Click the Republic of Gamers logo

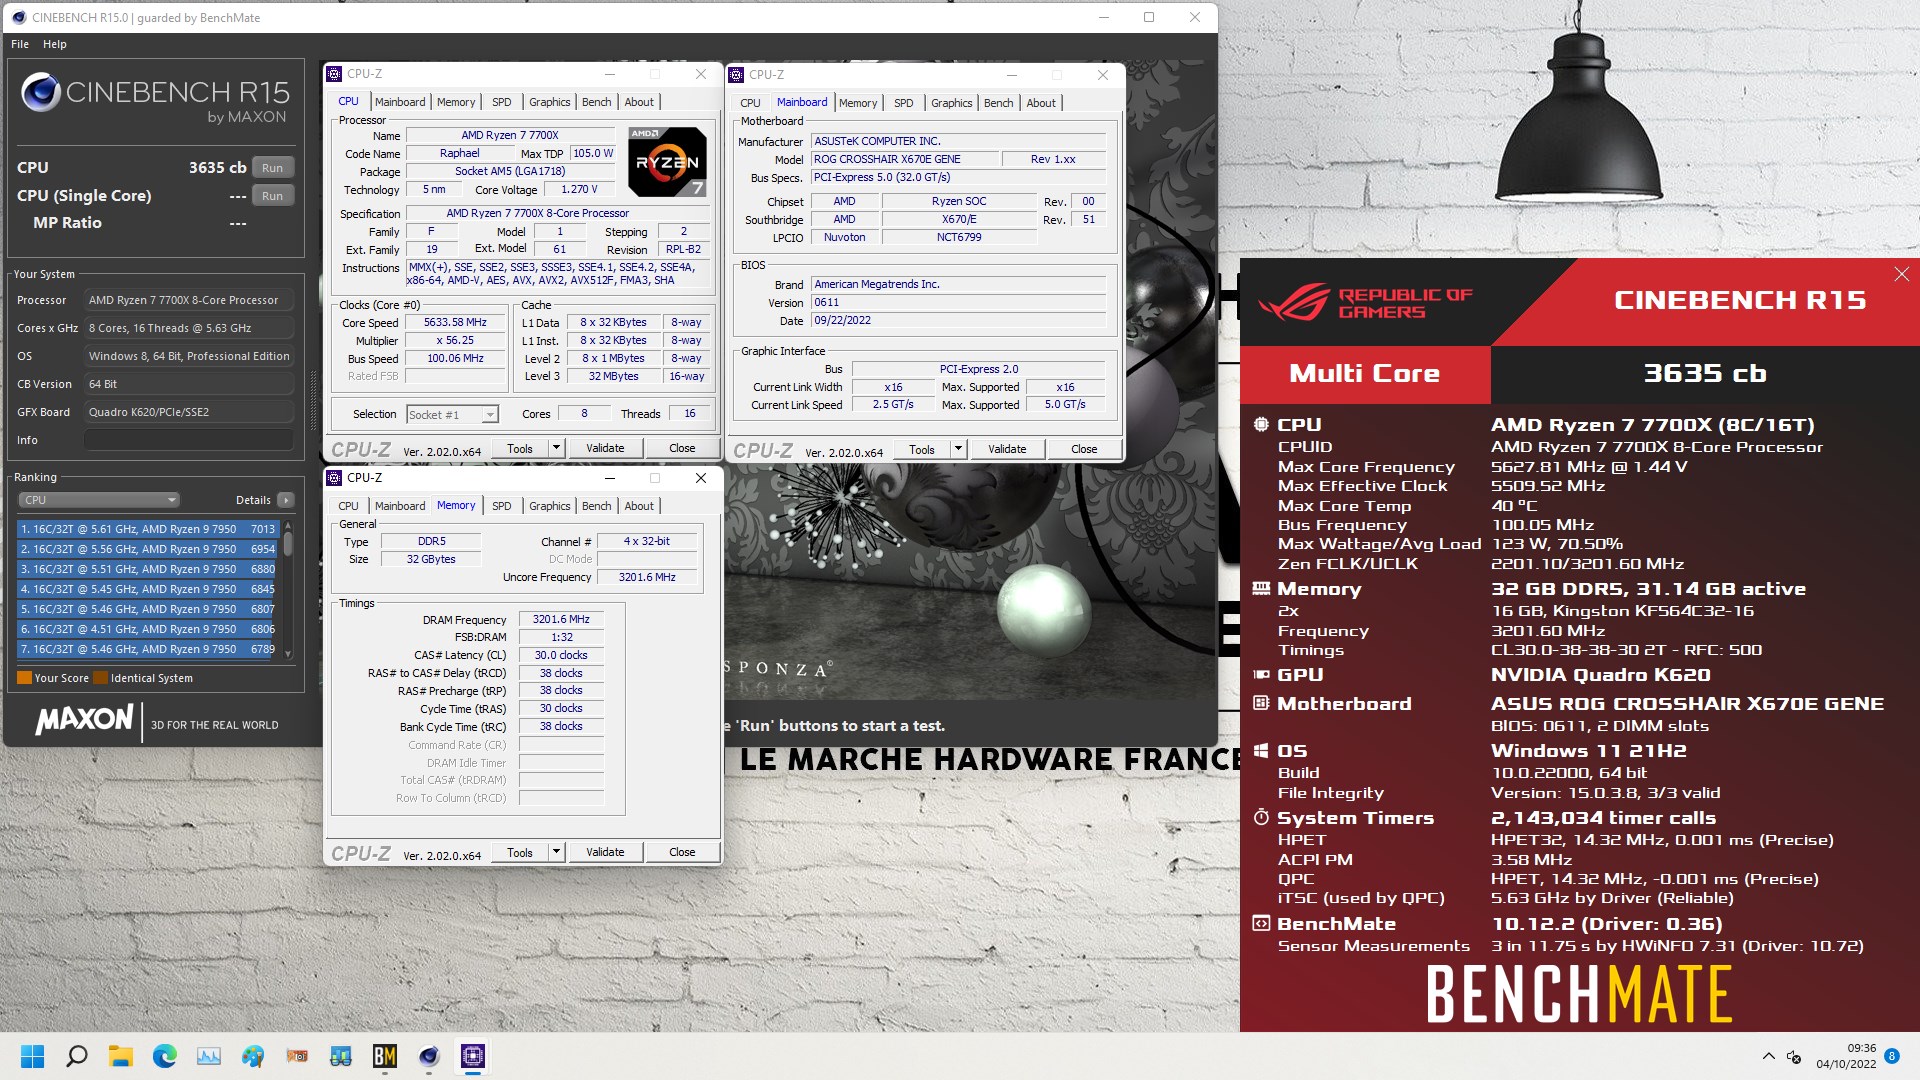click(x=1364, y=302)
